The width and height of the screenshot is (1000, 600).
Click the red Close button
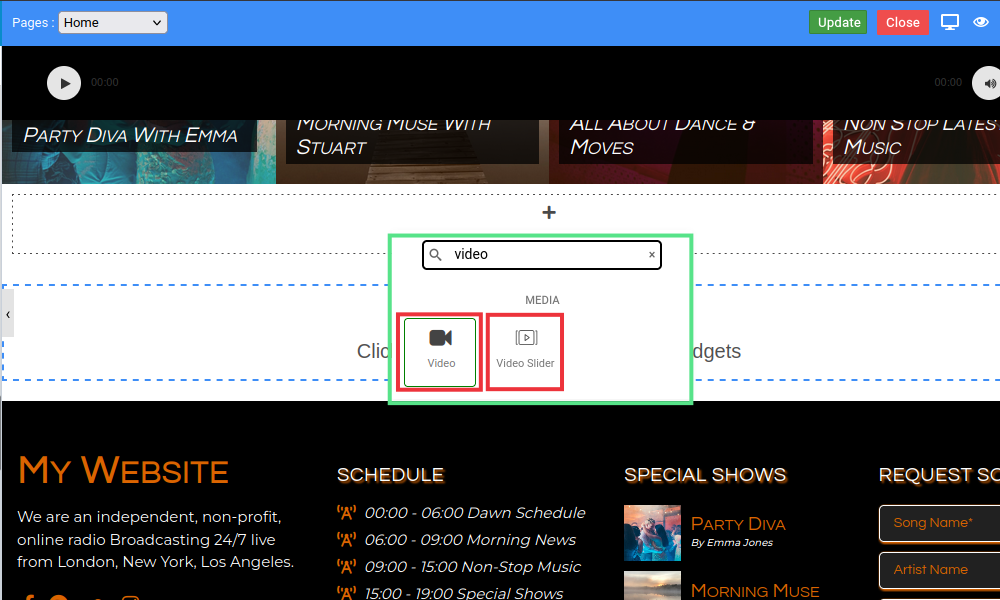click(x=902, y=22)
